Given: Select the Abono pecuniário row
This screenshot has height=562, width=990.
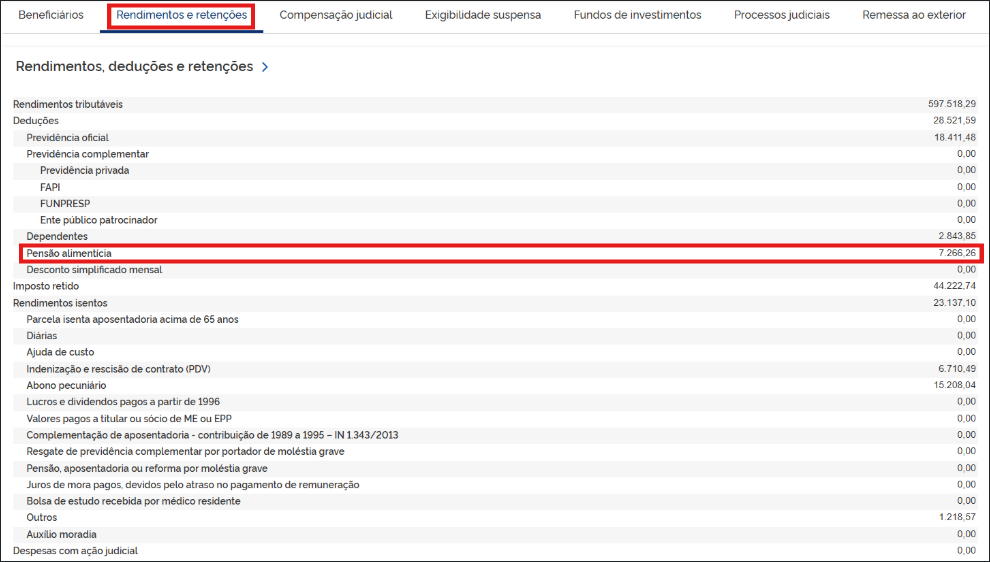Looking at the screenshot, I should click(x=495, y=385).
